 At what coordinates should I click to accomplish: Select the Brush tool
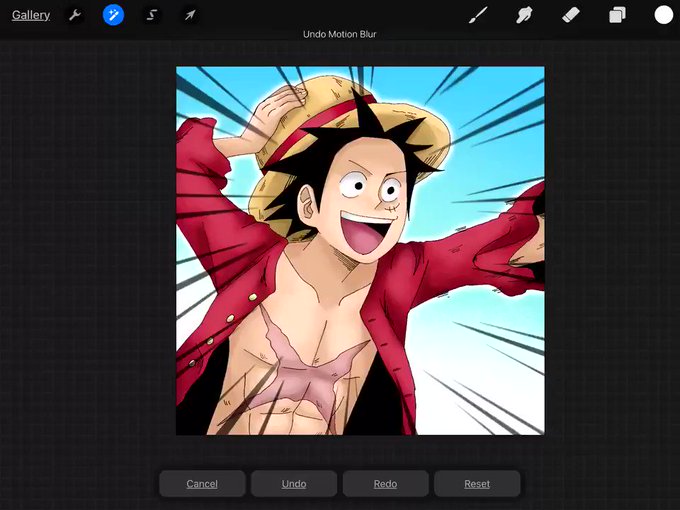(478, 15)
